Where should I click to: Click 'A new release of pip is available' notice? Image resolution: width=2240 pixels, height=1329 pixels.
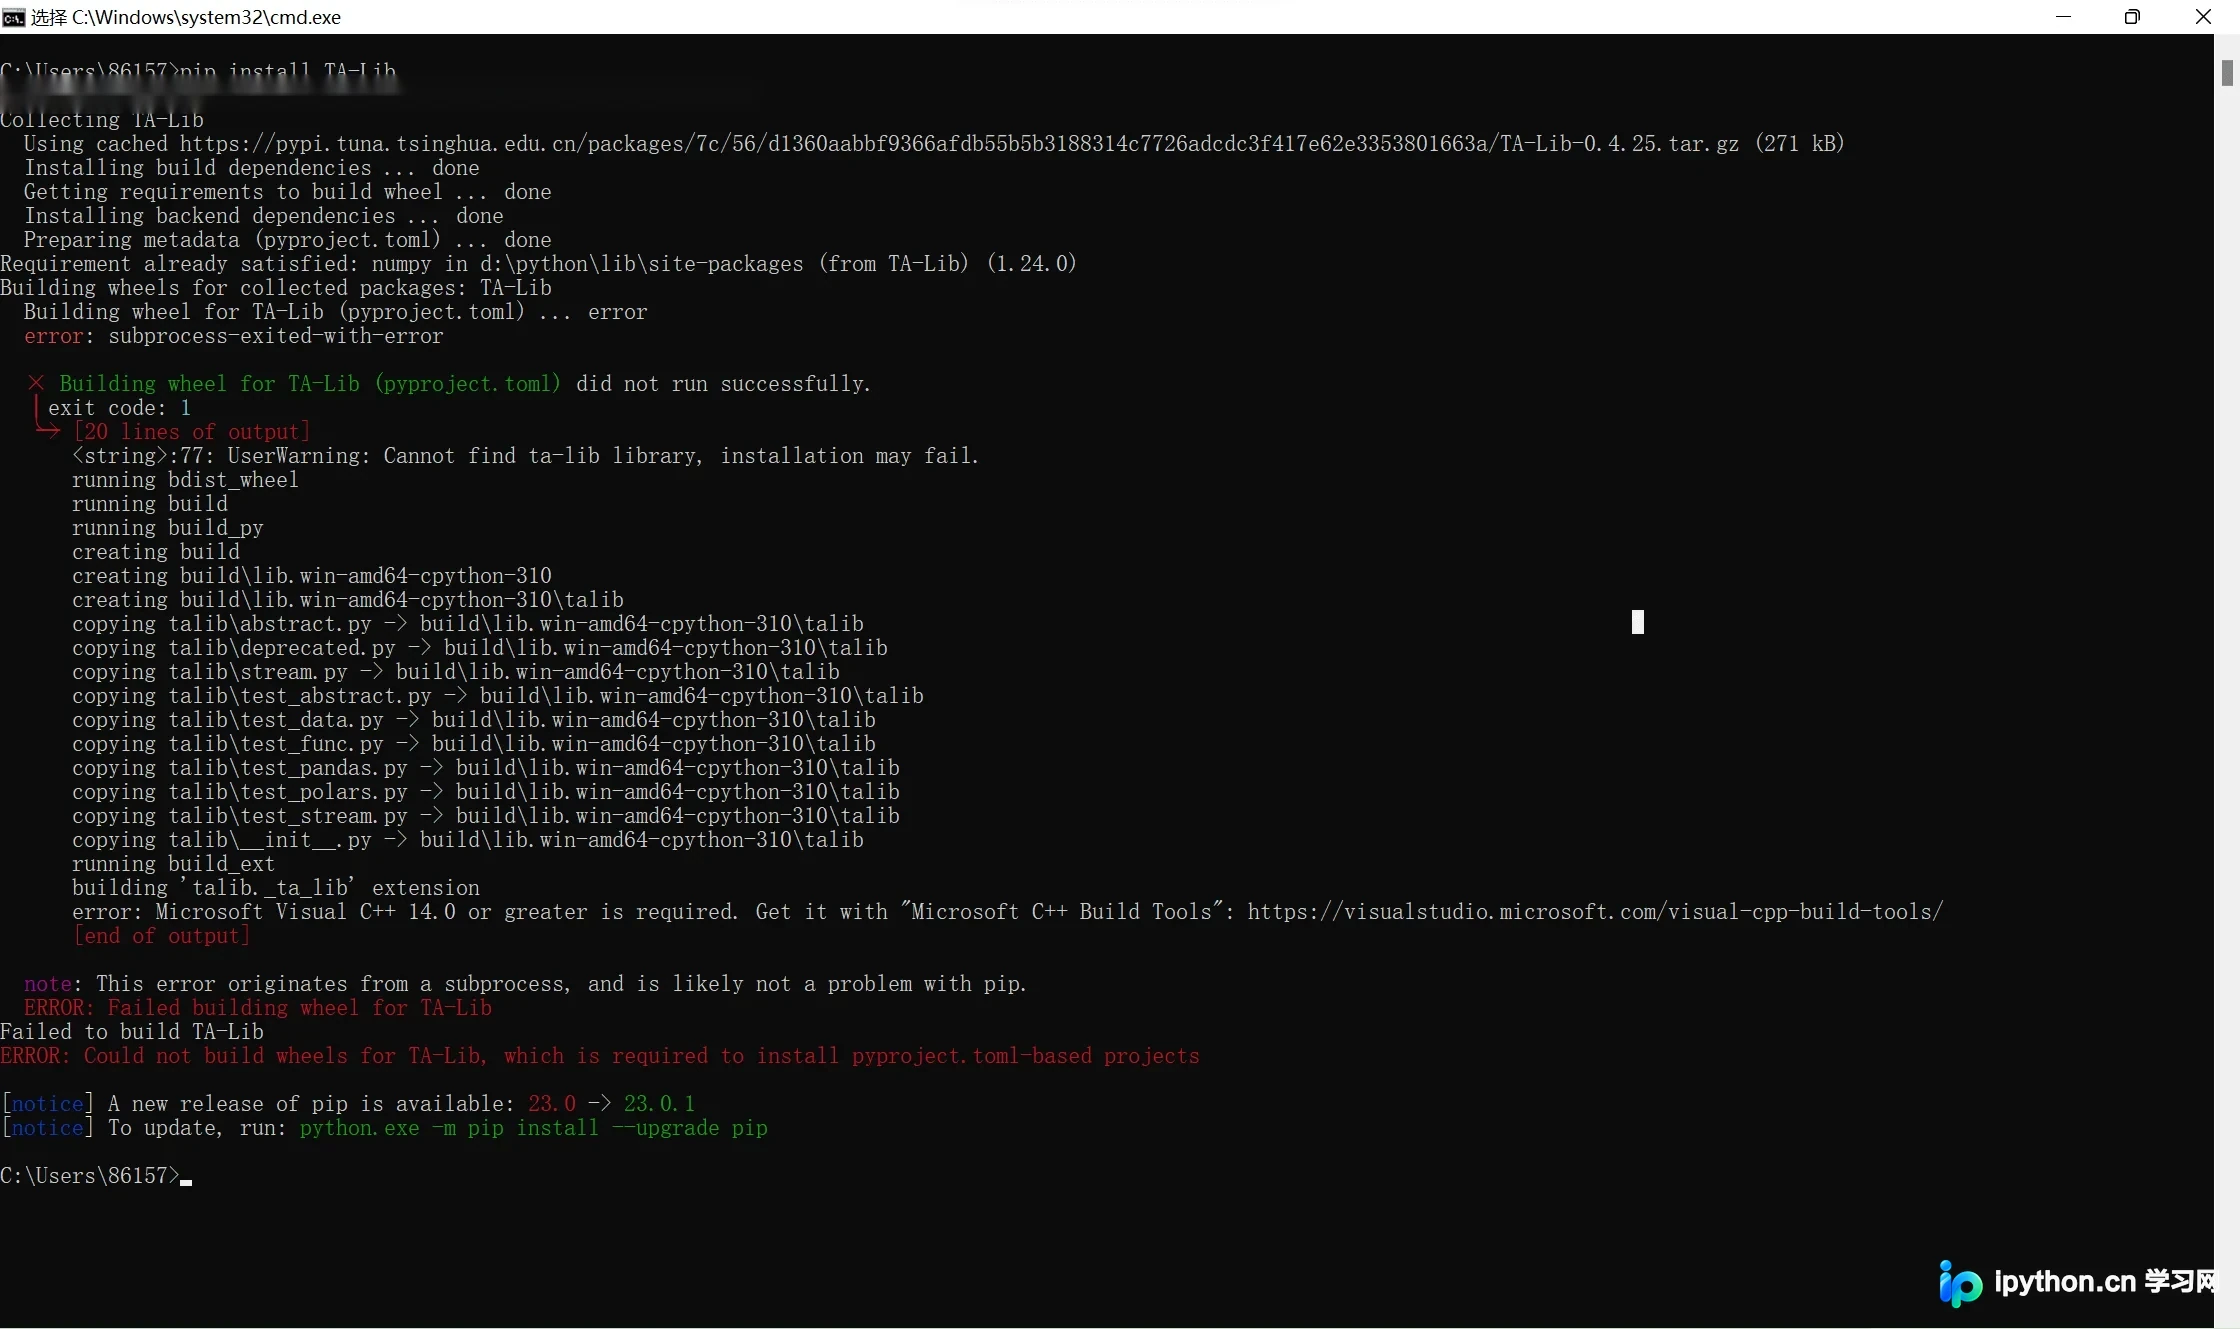coord(349,1103)
